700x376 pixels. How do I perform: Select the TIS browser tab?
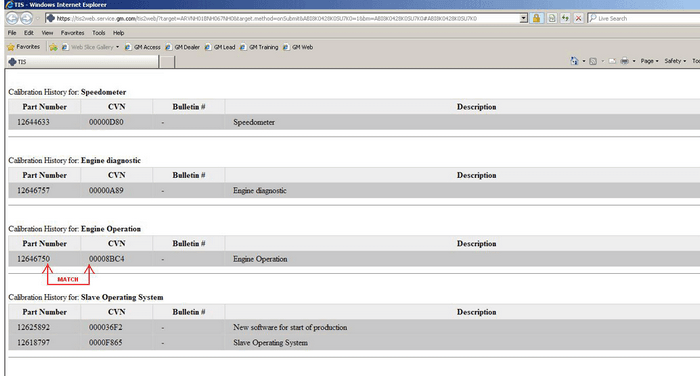point(83,62)
